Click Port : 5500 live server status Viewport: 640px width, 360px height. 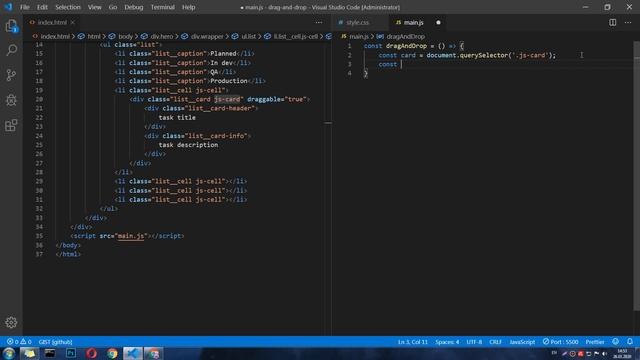coord(560,342)
